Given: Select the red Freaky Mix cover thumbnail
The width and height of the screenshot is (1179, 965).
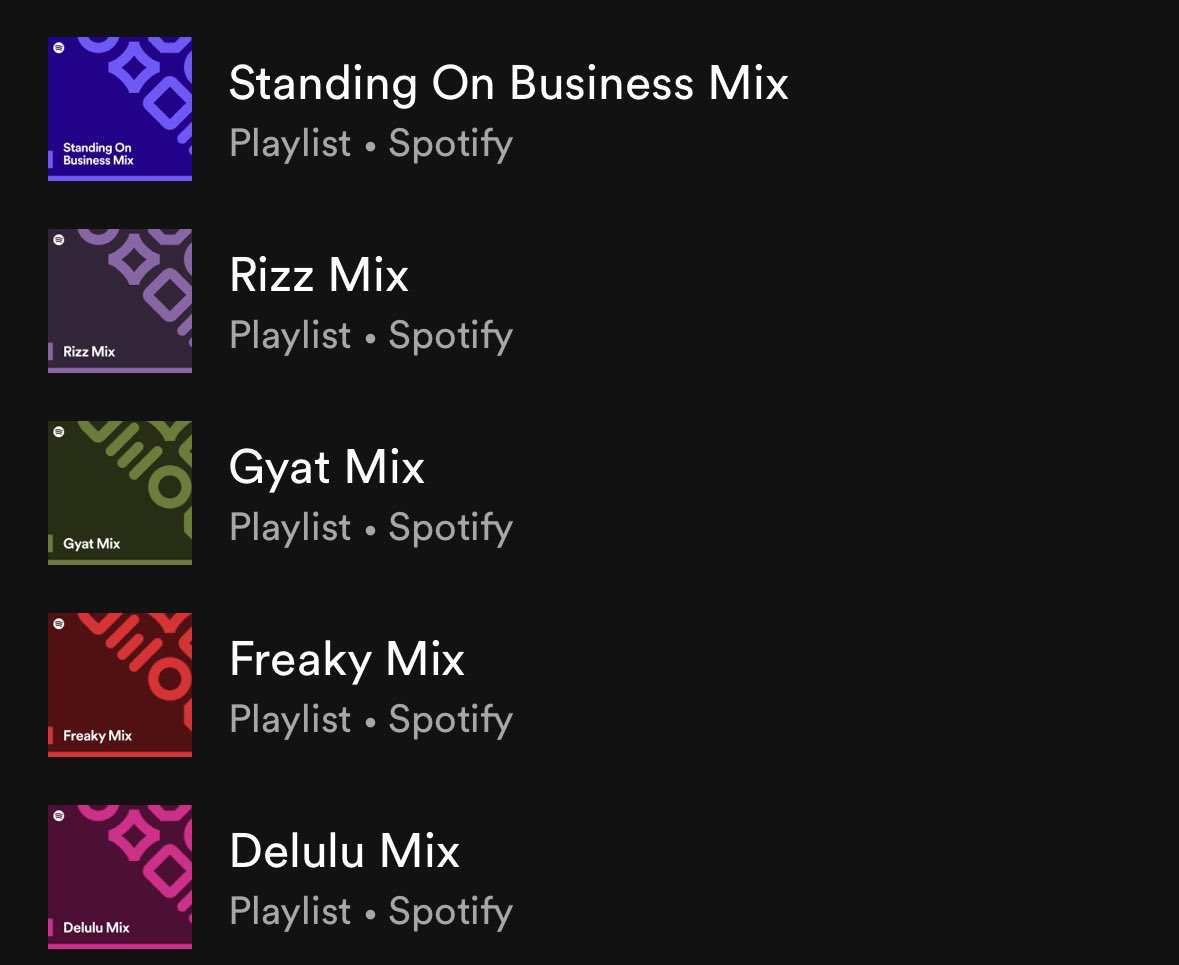Looking at the screenshot, I should point(120,685).
